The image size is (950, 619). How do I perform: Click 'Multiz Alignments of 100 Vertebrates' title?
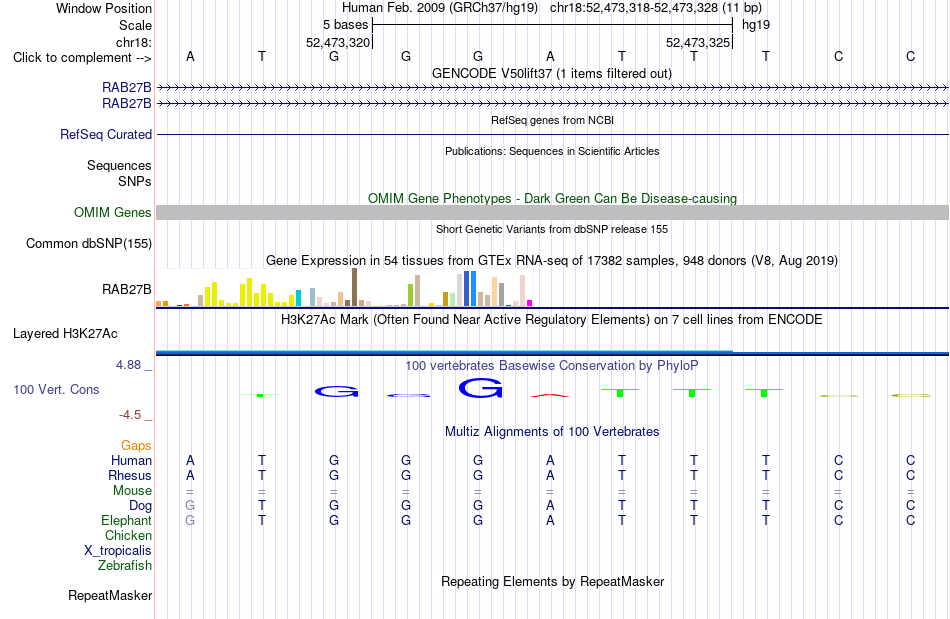click(x=552, y=431)
